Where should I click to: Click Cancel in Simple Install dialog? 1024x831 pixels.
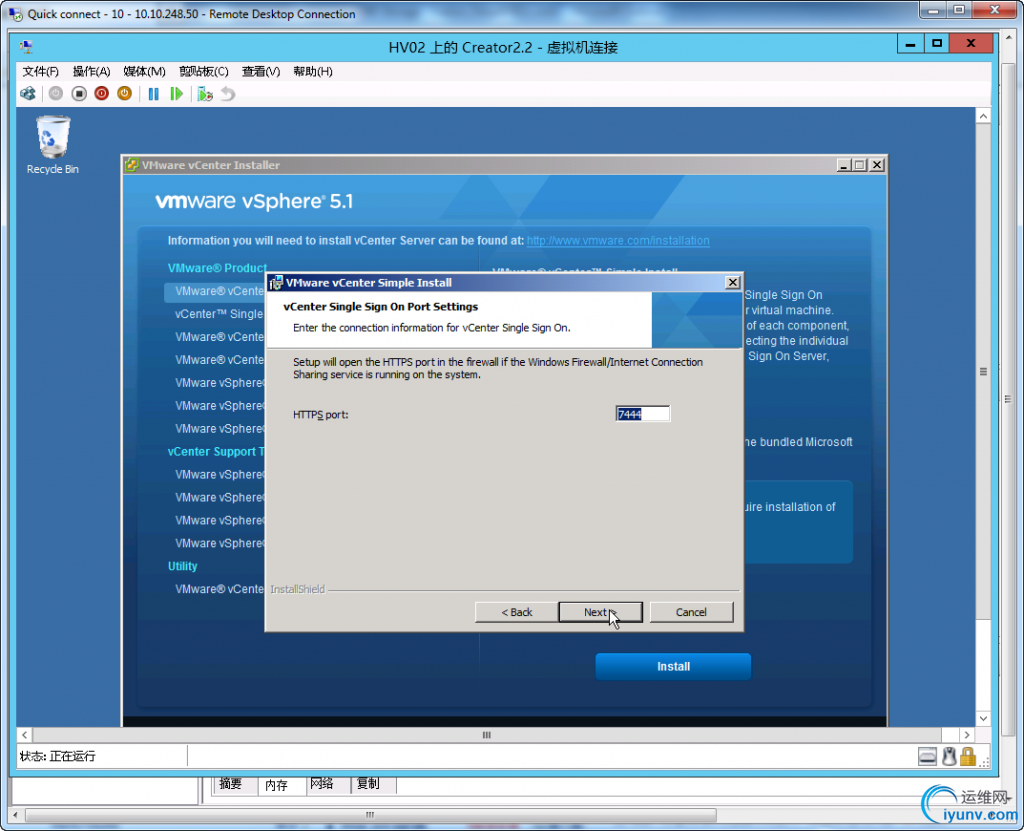(691, 612)
